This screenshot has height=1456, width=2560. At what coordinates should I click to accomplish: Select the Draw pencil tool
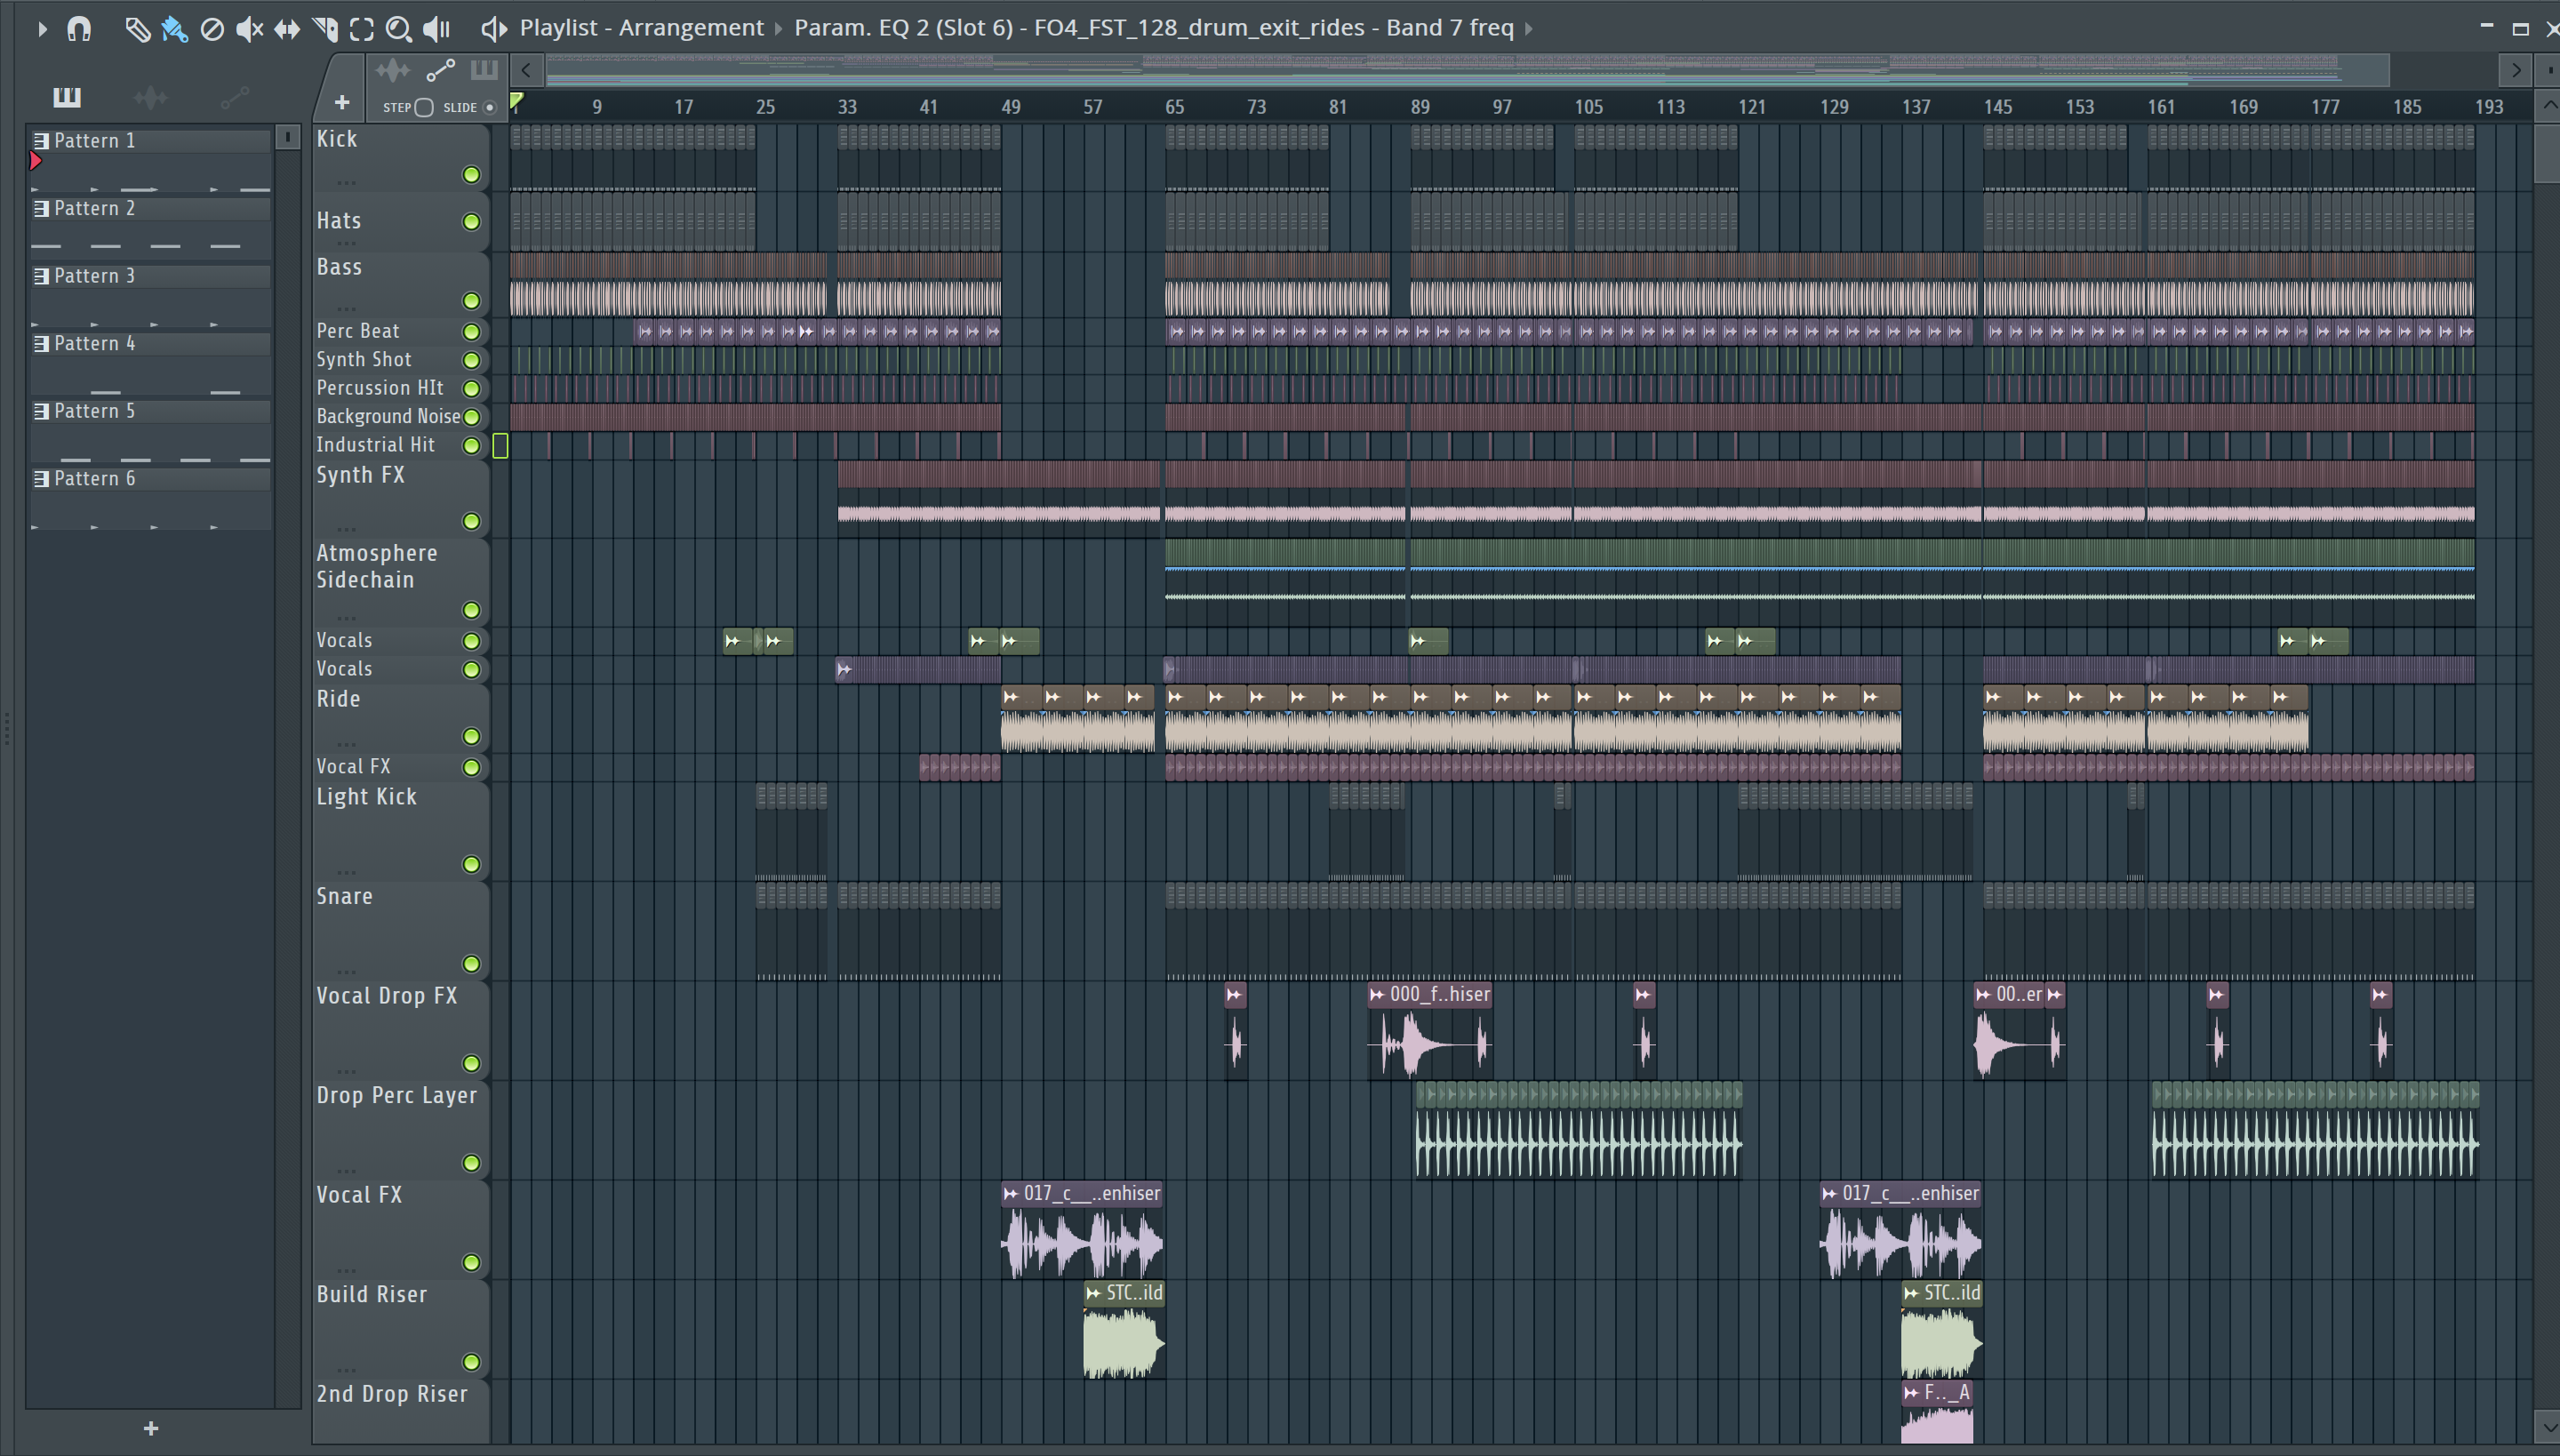137,29
